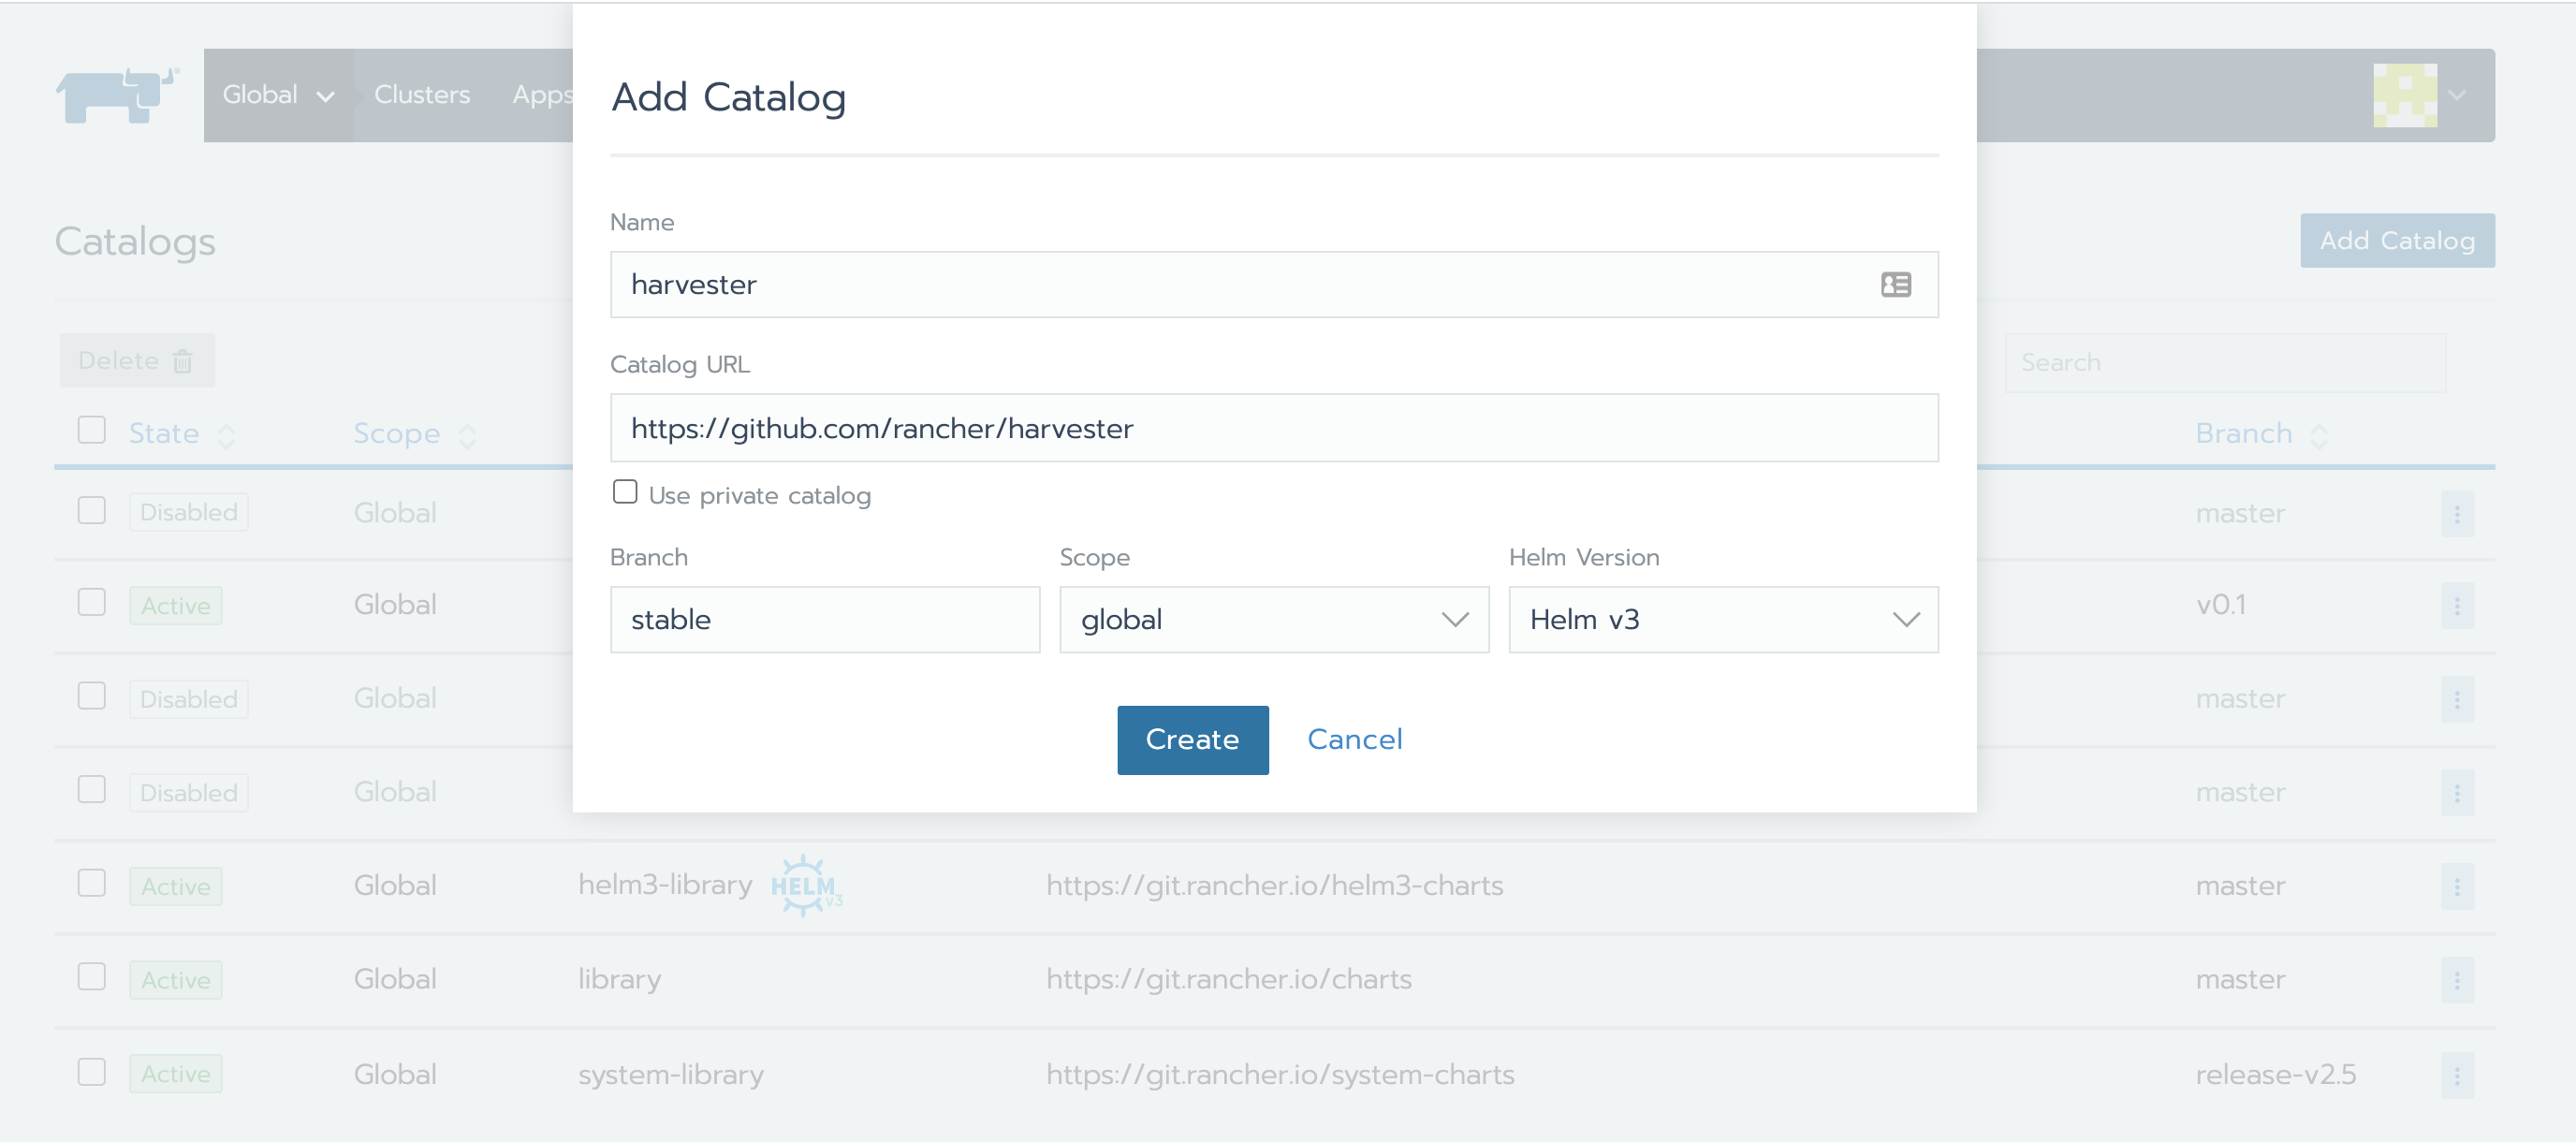
Task: Click the Active badge in helm3-library row
Action: [x=176, y=887]
